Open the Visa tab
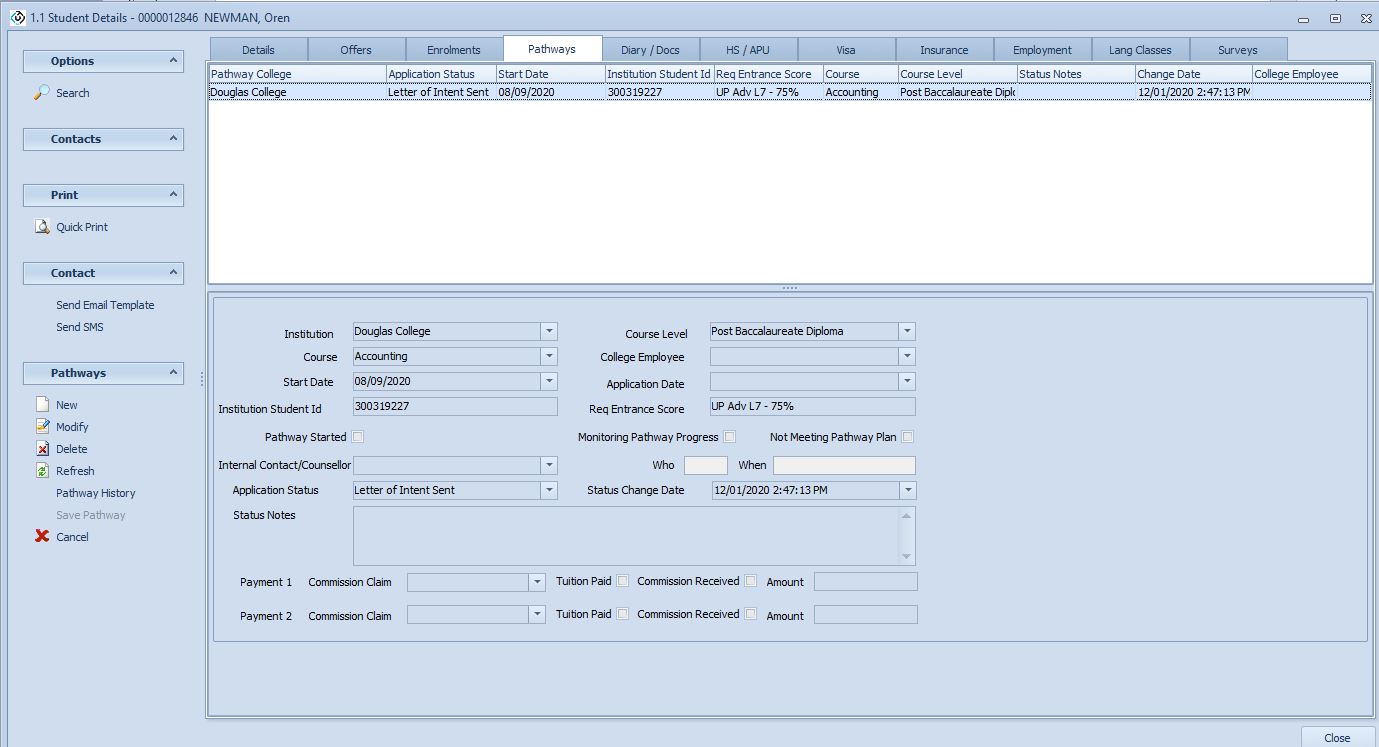This screenshot has height=747, width=1379. 844,50
